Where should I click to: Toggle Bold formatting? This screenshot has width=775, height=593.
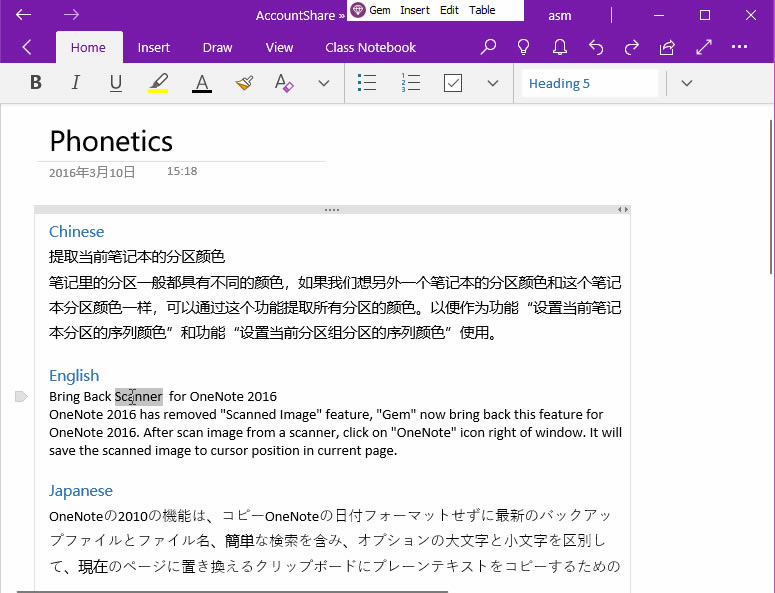click(x=36, y=83)
